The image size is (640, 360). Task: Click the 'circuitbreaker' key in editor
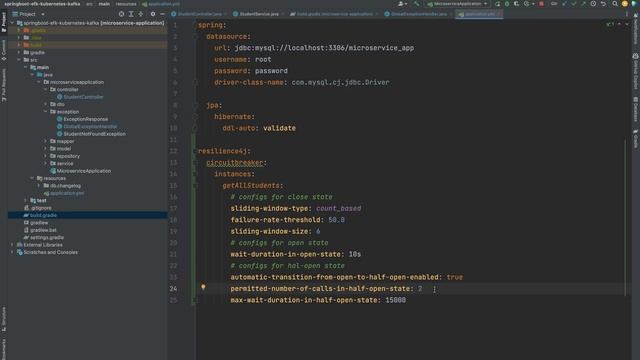click(x=235, y=163)
